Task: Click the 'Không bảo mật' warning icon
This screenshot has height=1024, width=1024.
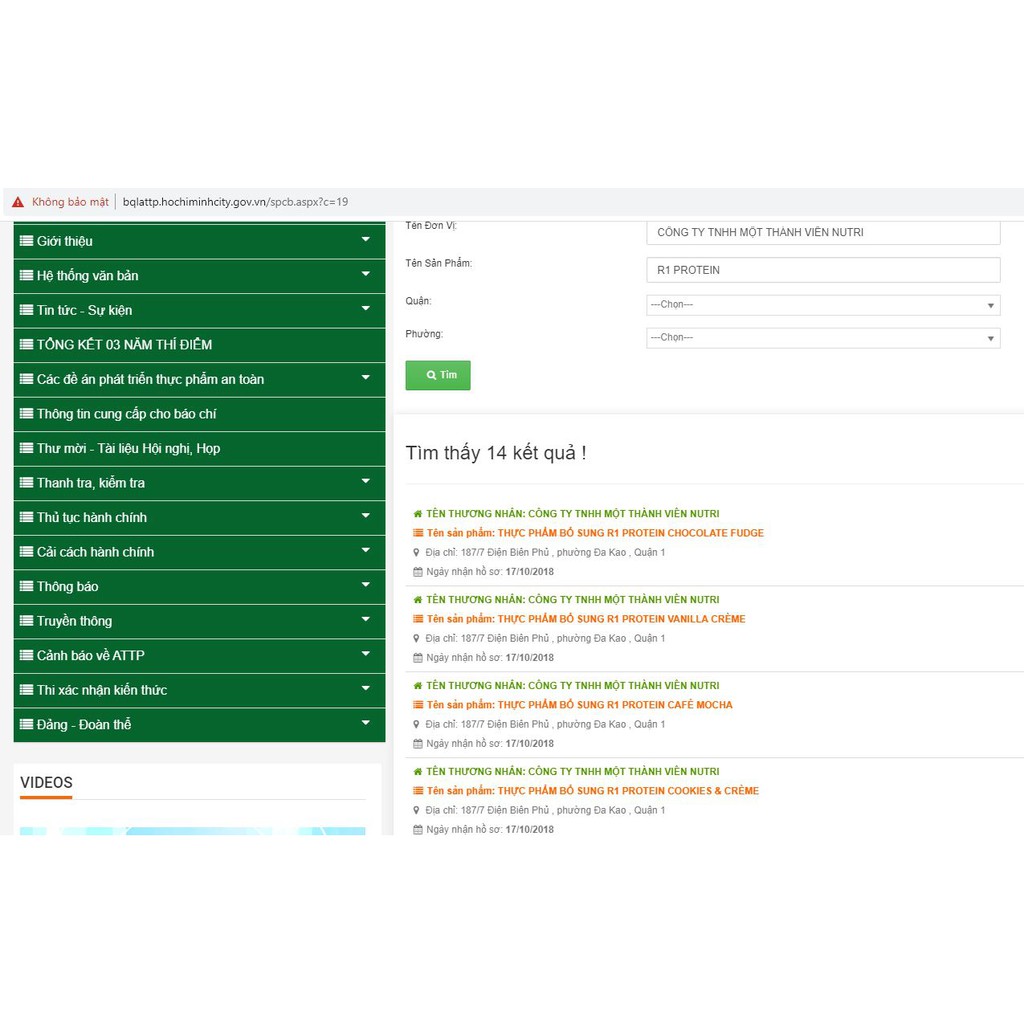Action: tap(18, 202)
